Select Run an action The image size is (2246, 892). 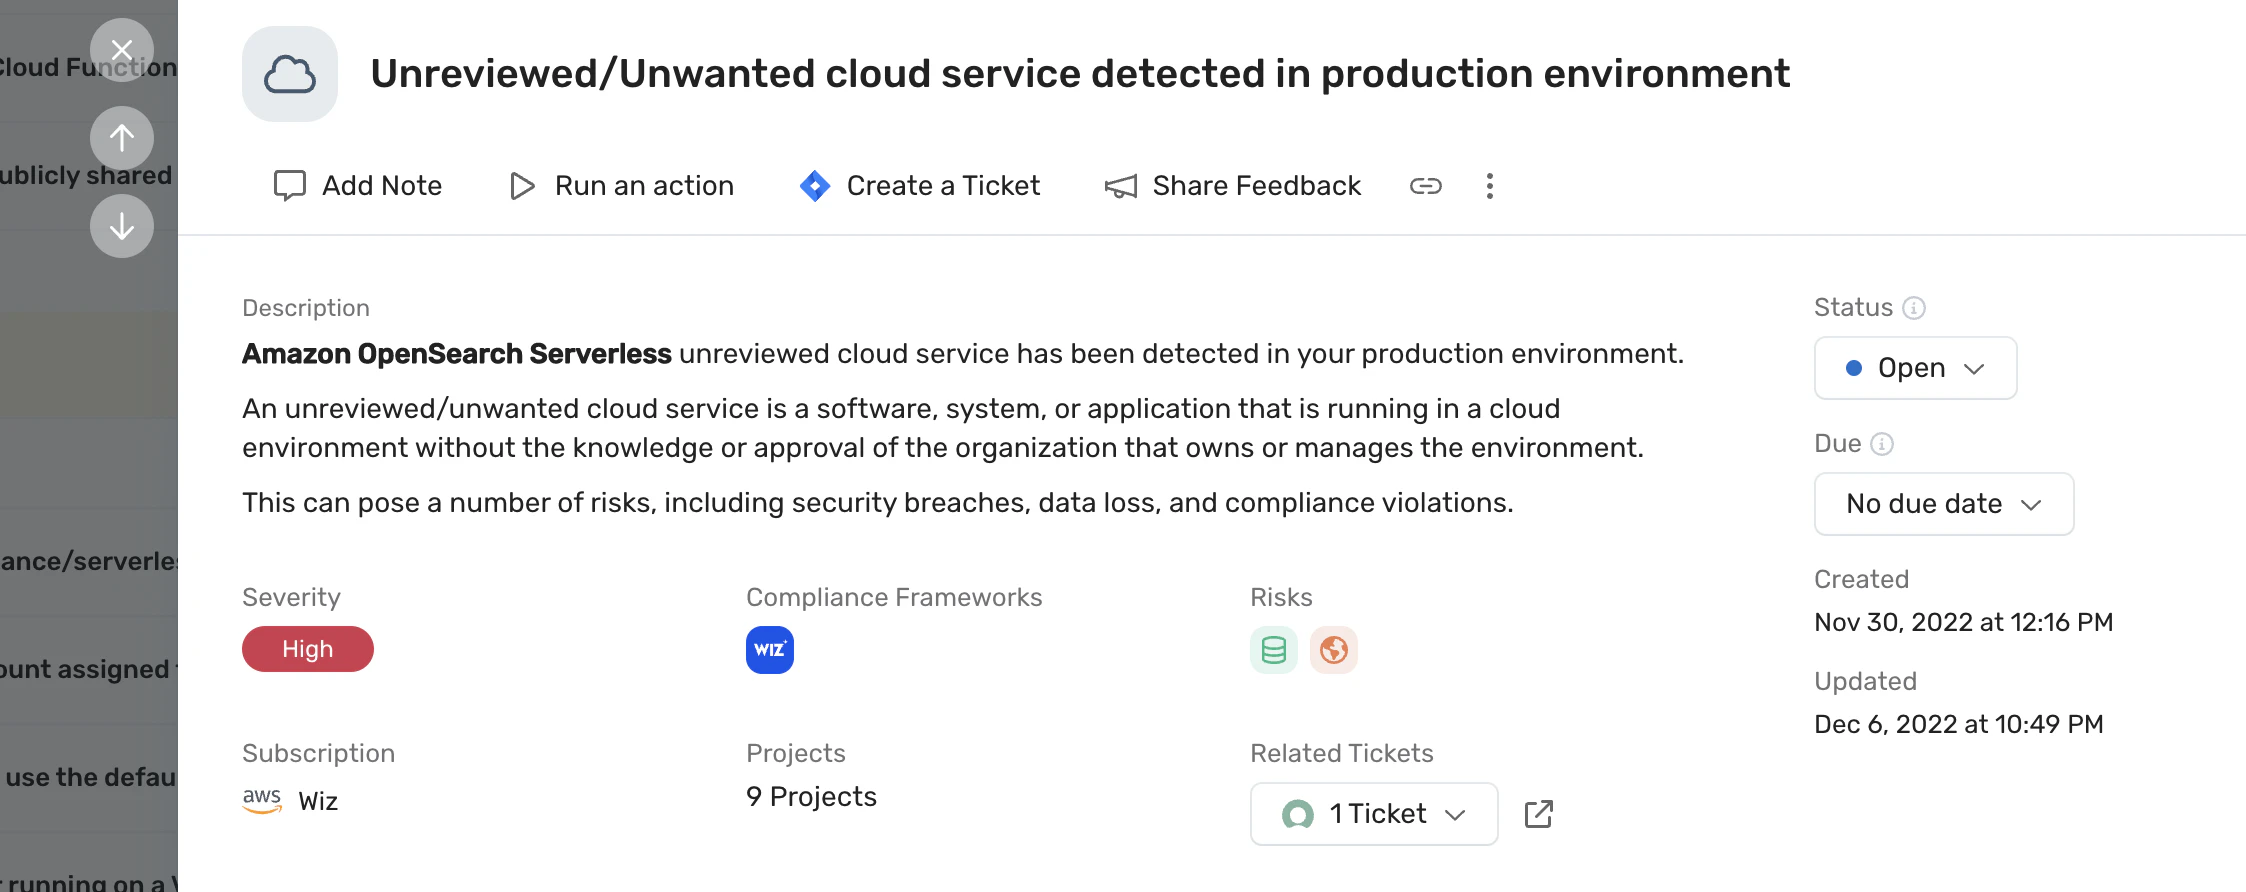[x=621, y=186]
